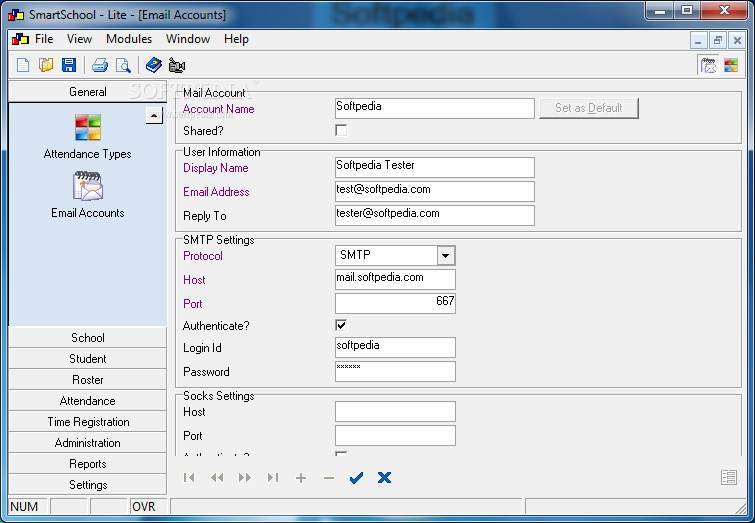The image size is (755, 523).
Task: Expand the Reports sidebar group
Action: [88, 464]
